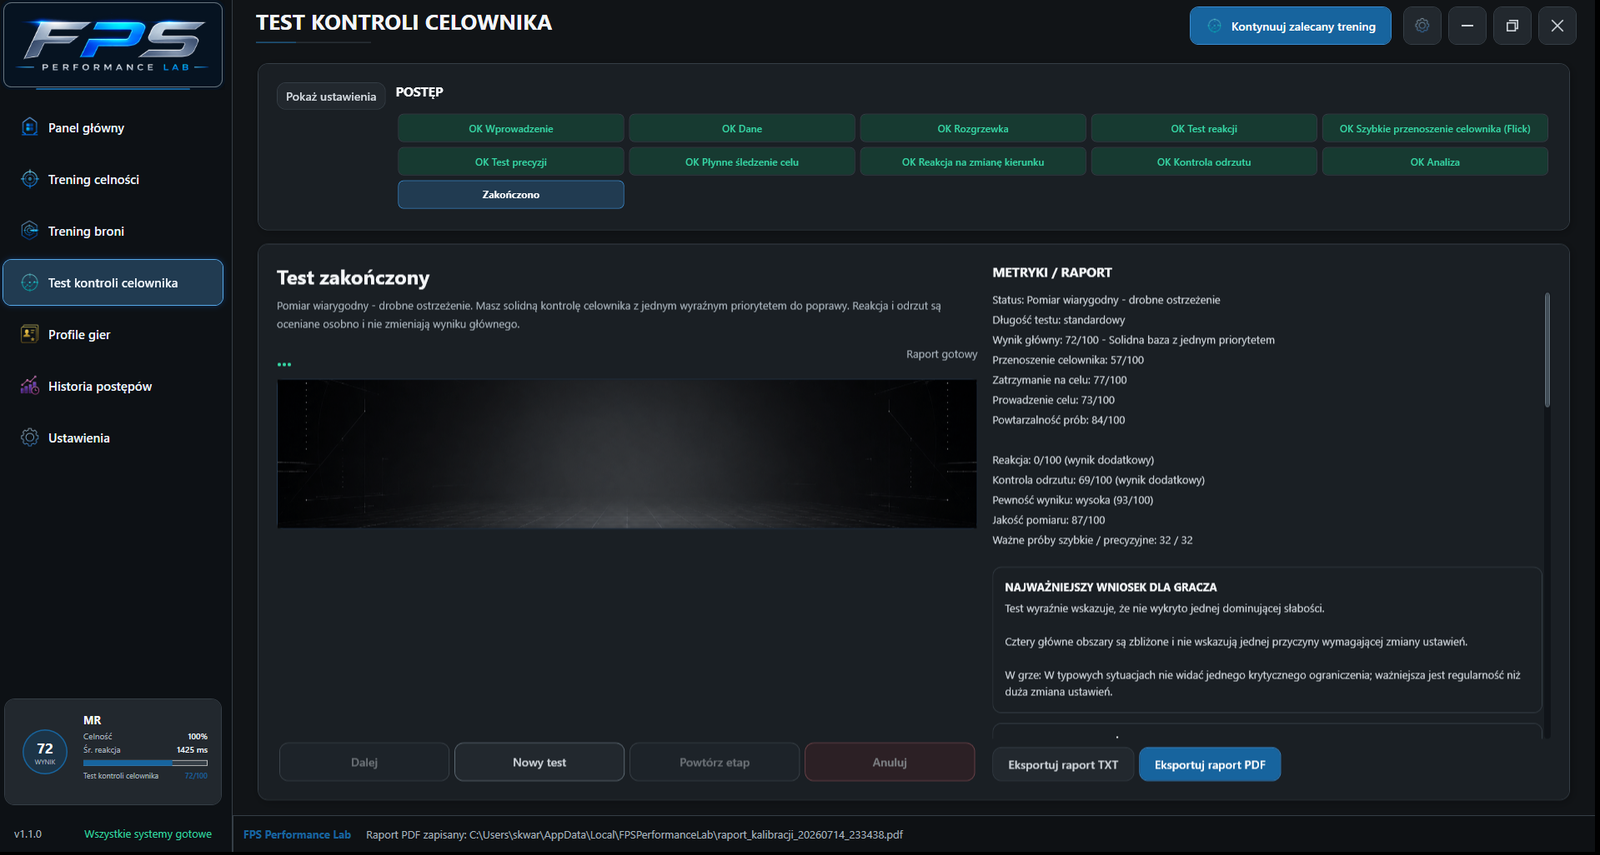This screenshot has width=1600, height=855.
Task: Select the Zakończono progress step
Action: pyautogui.click(x=511, y=194)
